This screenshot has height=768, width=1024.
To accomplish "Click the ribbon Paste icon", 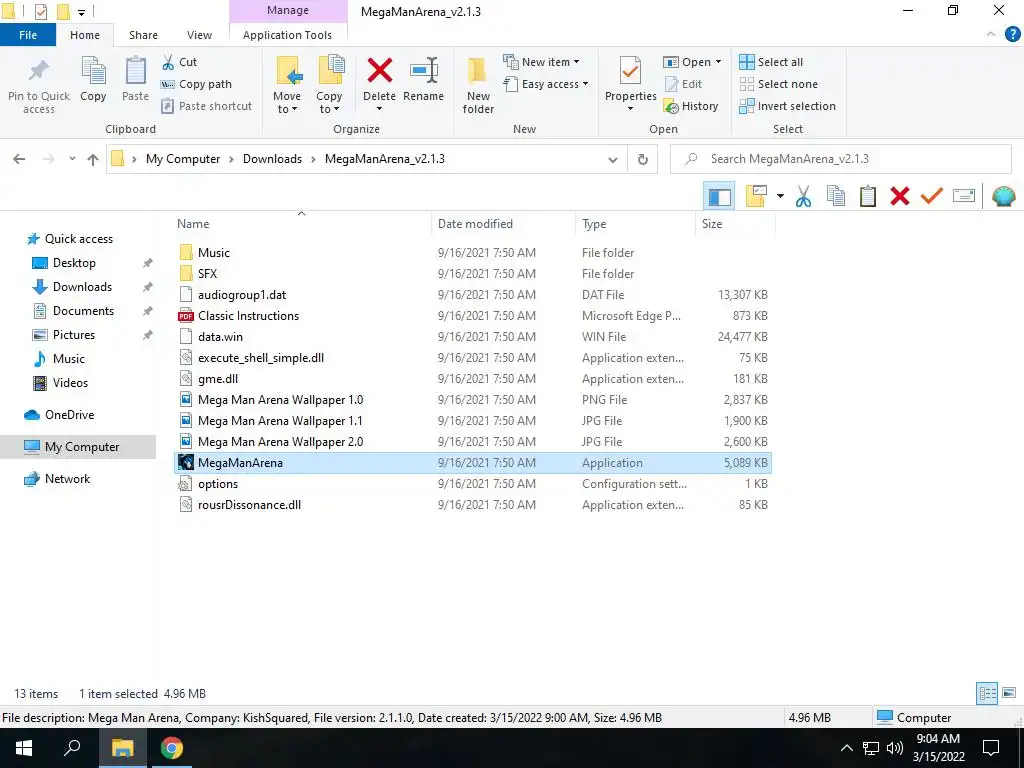I will click(x=135, y=71).
